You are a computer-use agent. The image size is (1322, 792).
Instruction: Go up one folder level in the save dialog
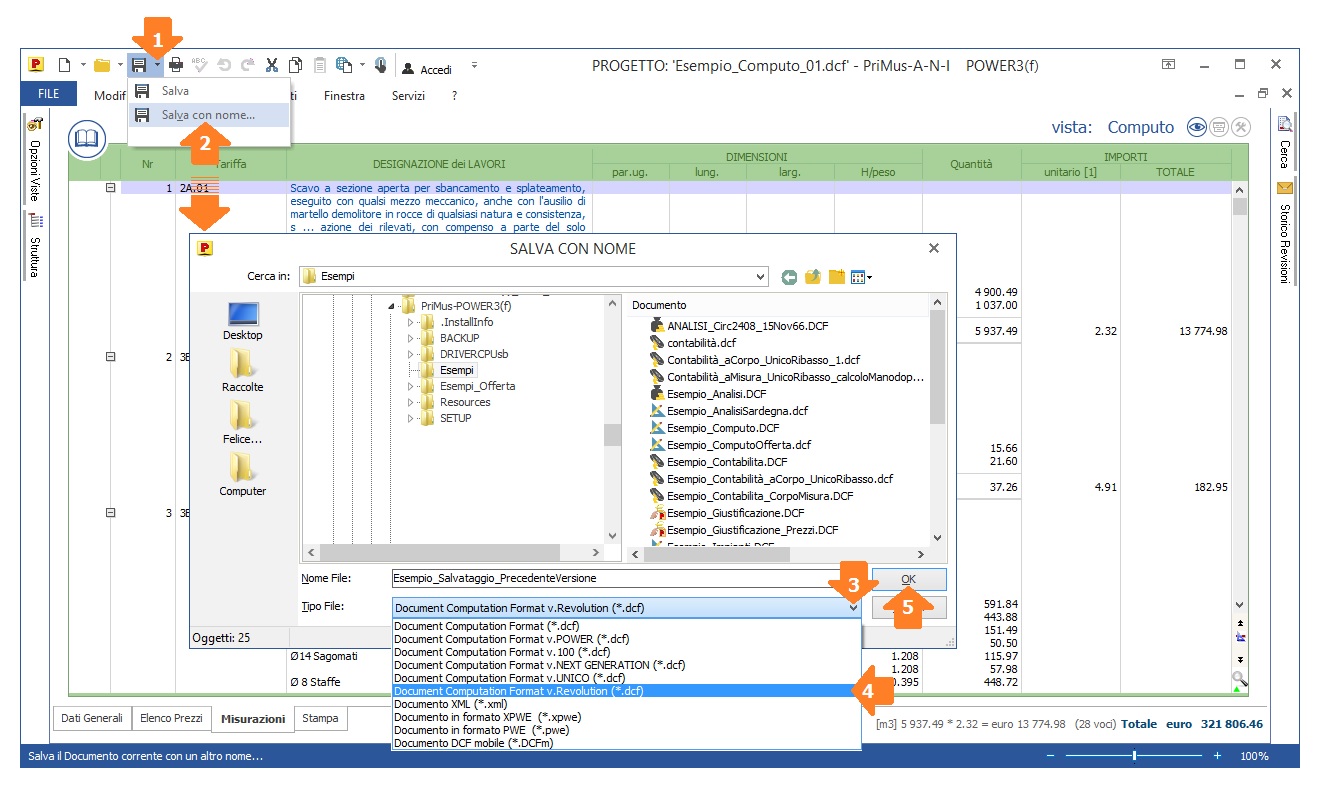tap(813, 277)
